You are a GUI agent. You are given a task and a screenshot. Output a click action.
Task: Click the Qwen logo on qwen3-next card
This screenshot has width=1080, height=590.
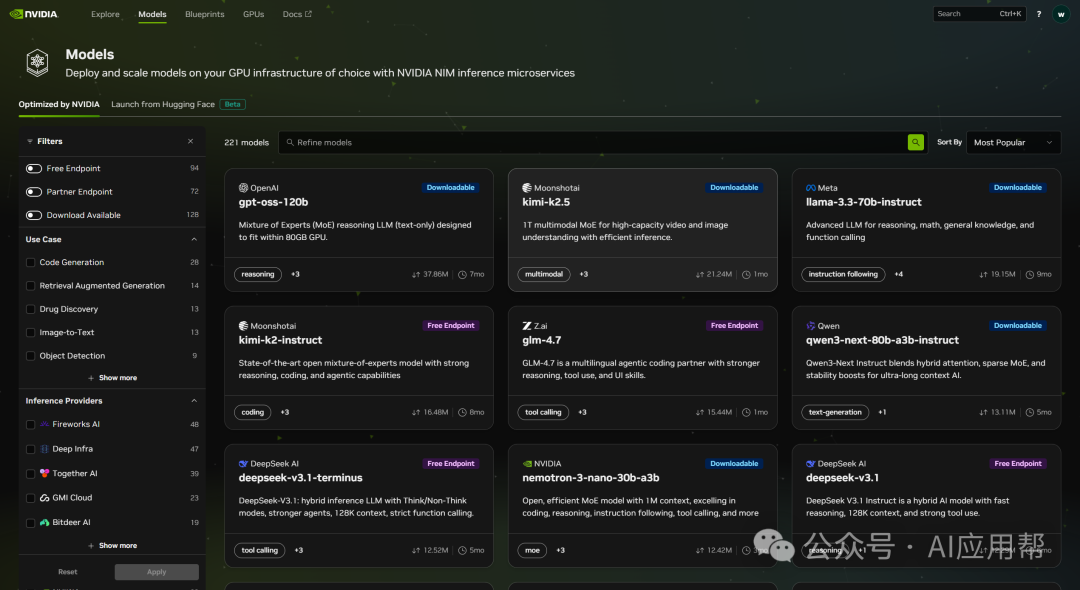(x=811, y=326)
